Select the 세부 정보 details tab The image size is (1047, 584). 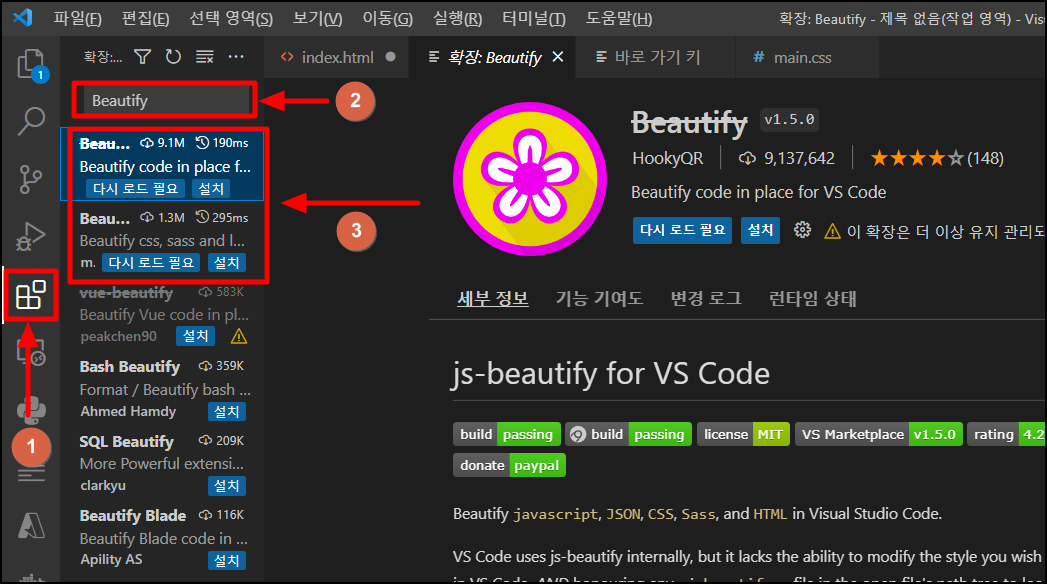tap(493, 298)
